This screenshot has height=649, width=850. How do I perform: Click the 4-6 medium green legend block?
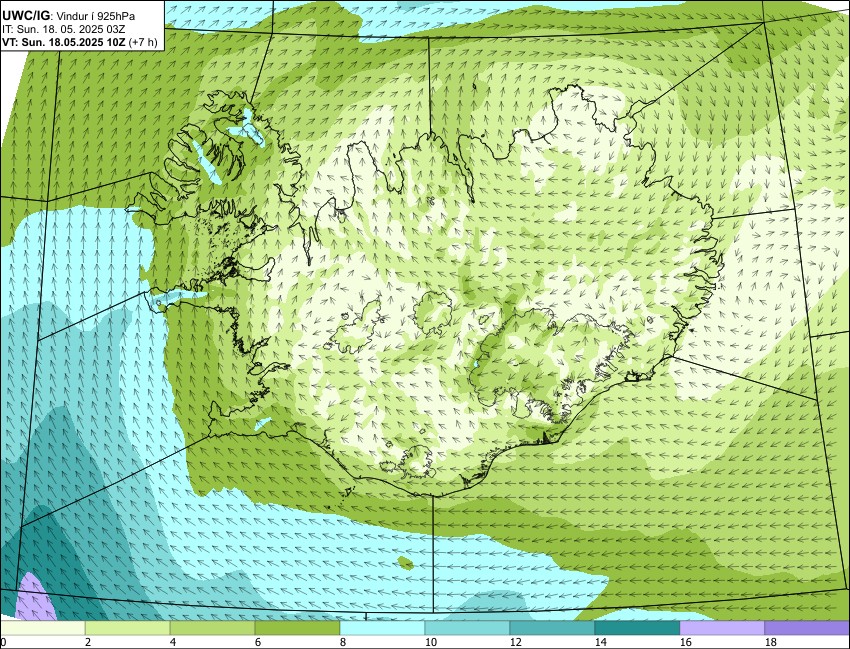pyautogui.click(x=212, y=628)
